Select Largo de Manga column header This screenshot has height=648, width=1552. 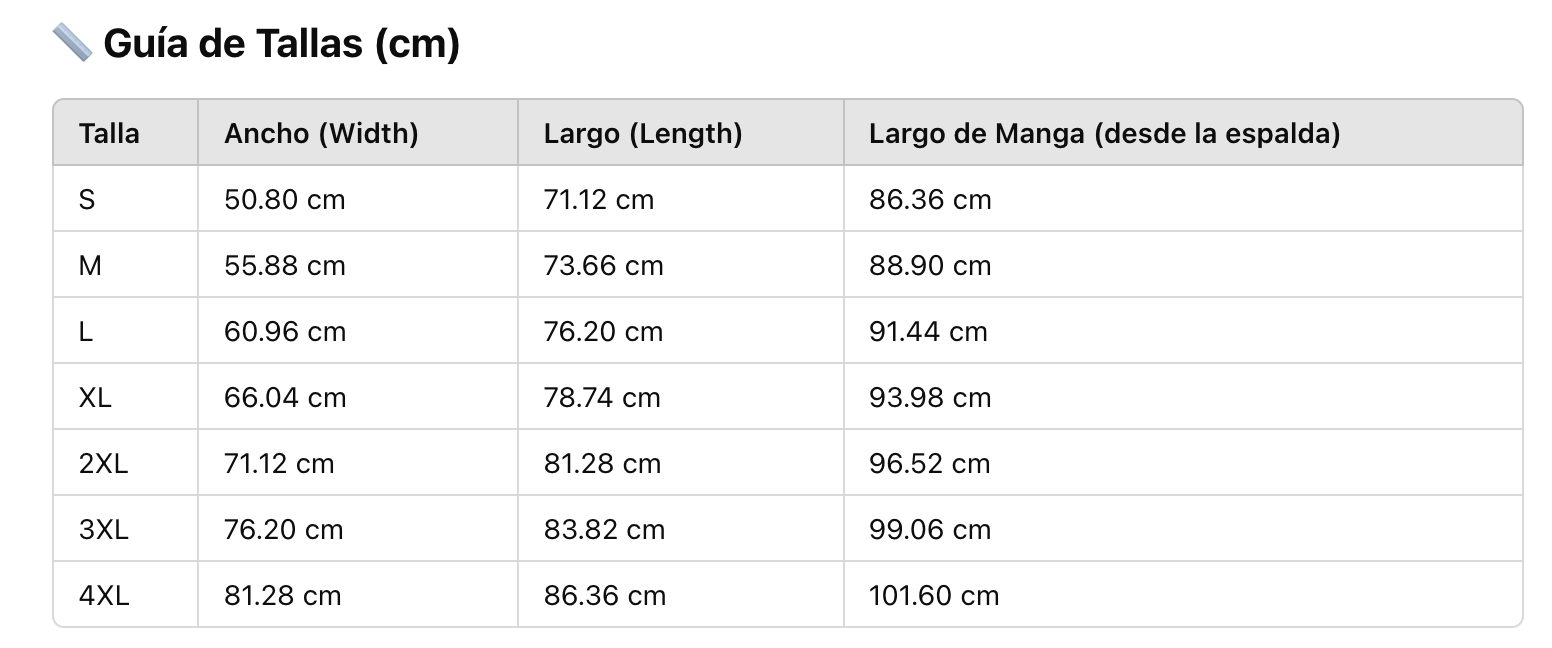point(1104,133)
